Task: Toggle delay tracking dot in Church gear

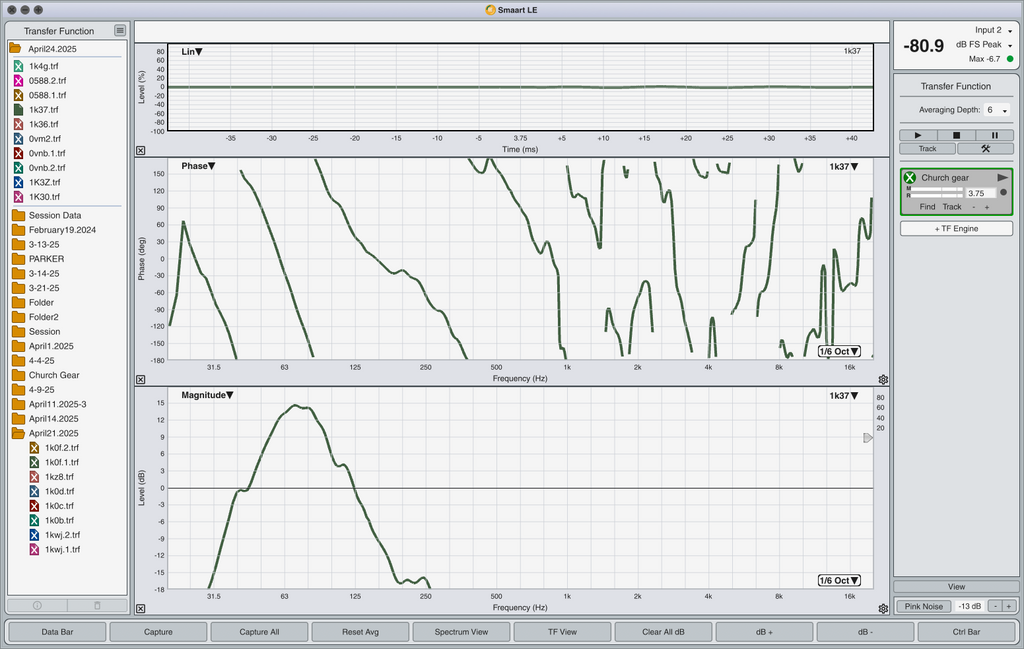Action: coord(1004,193)
